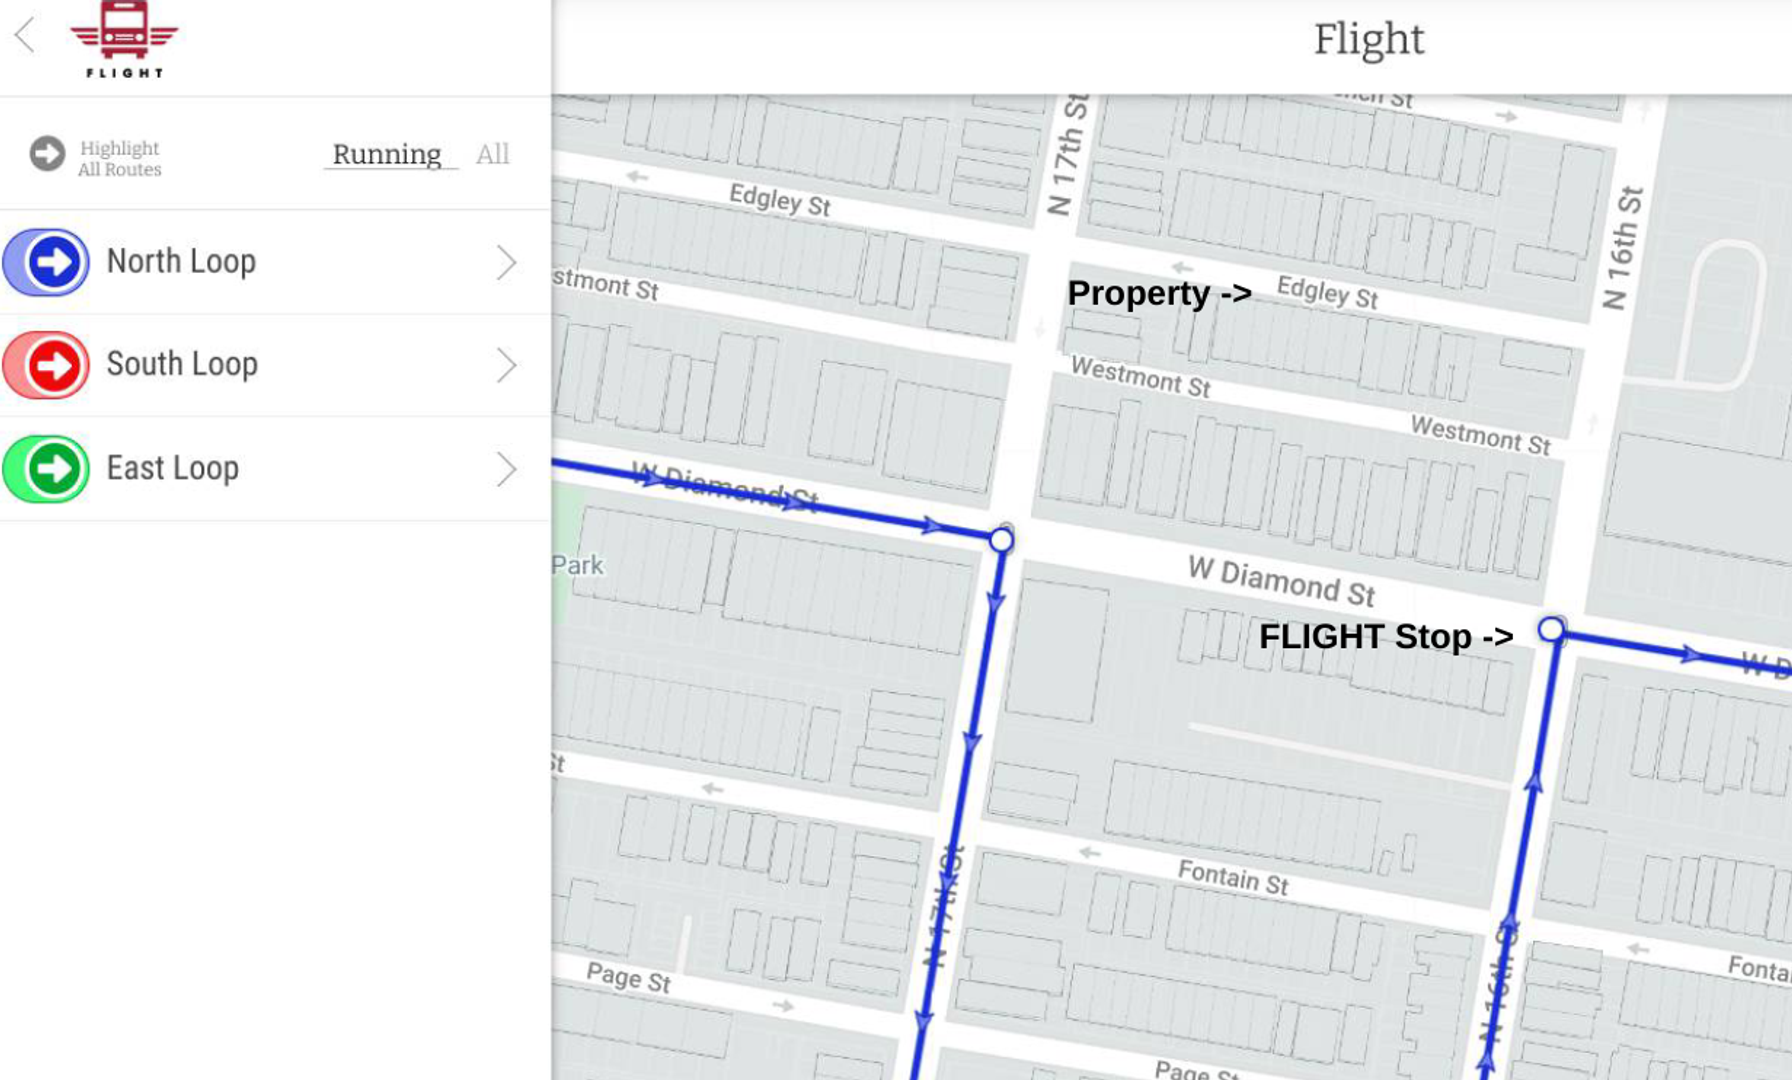Expand the North Loop chevron

click(x=506, y=263)
